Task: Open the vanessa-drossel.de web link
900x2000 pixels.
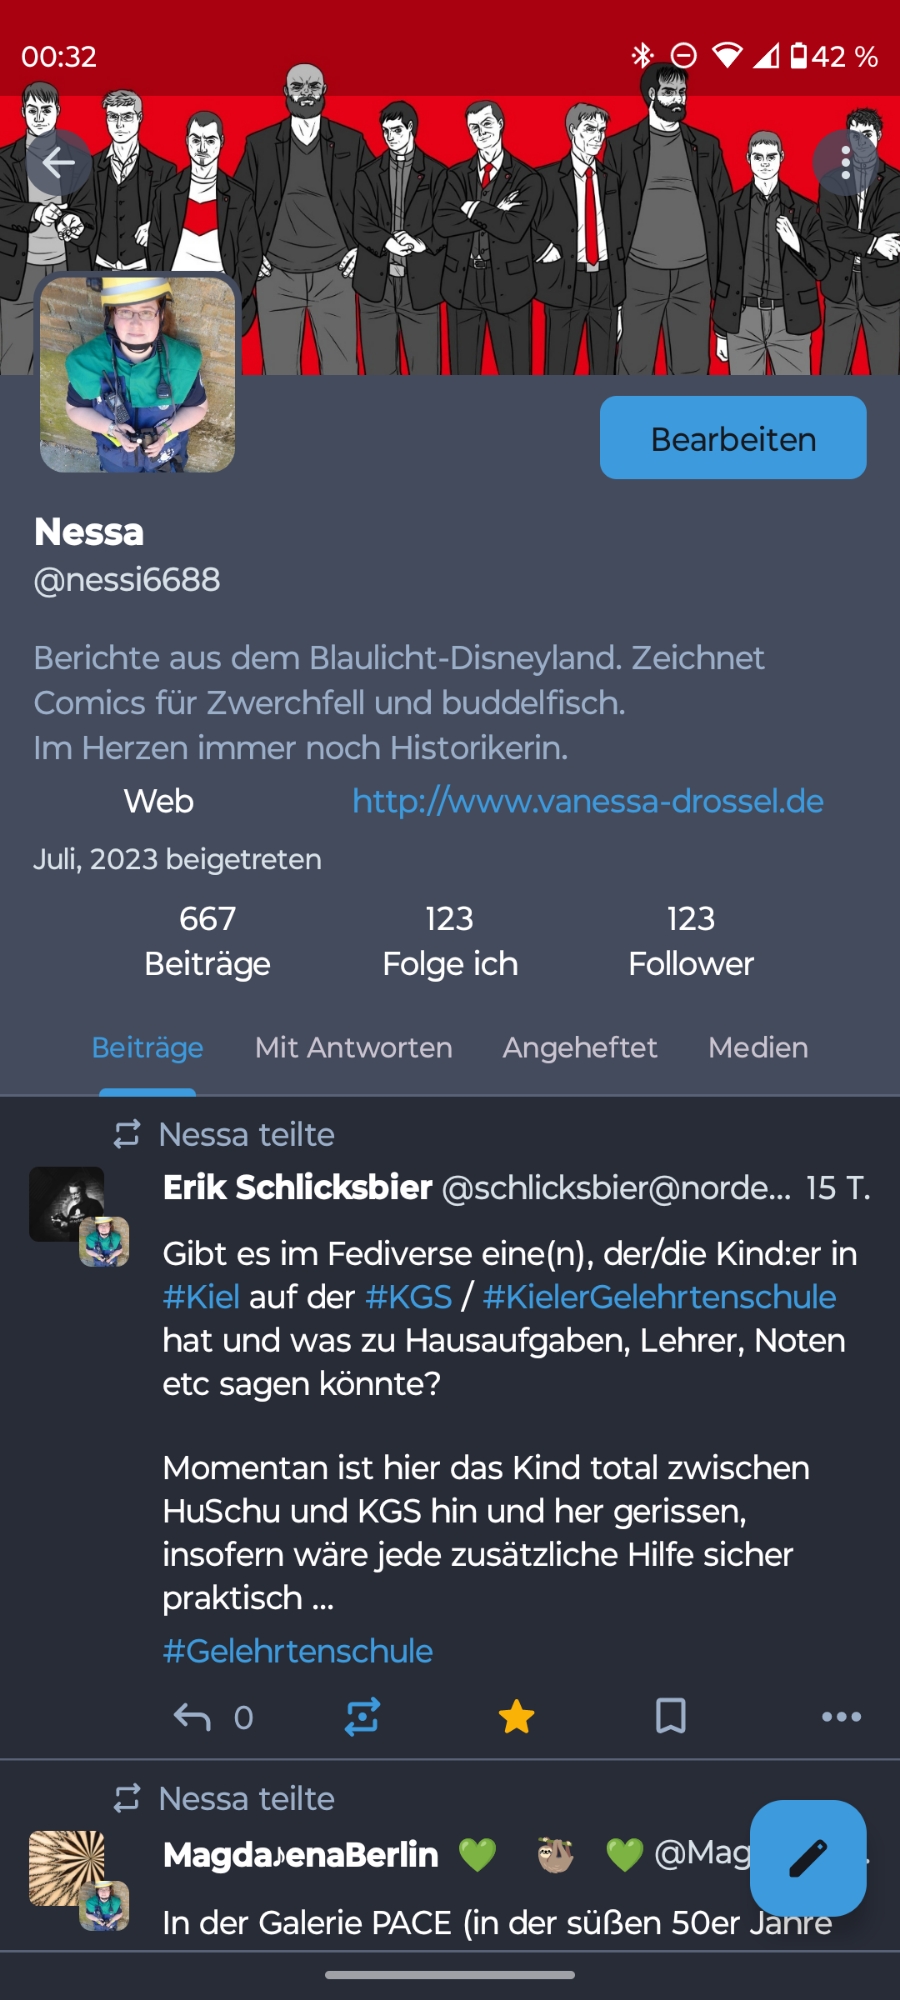Action: 588,801
